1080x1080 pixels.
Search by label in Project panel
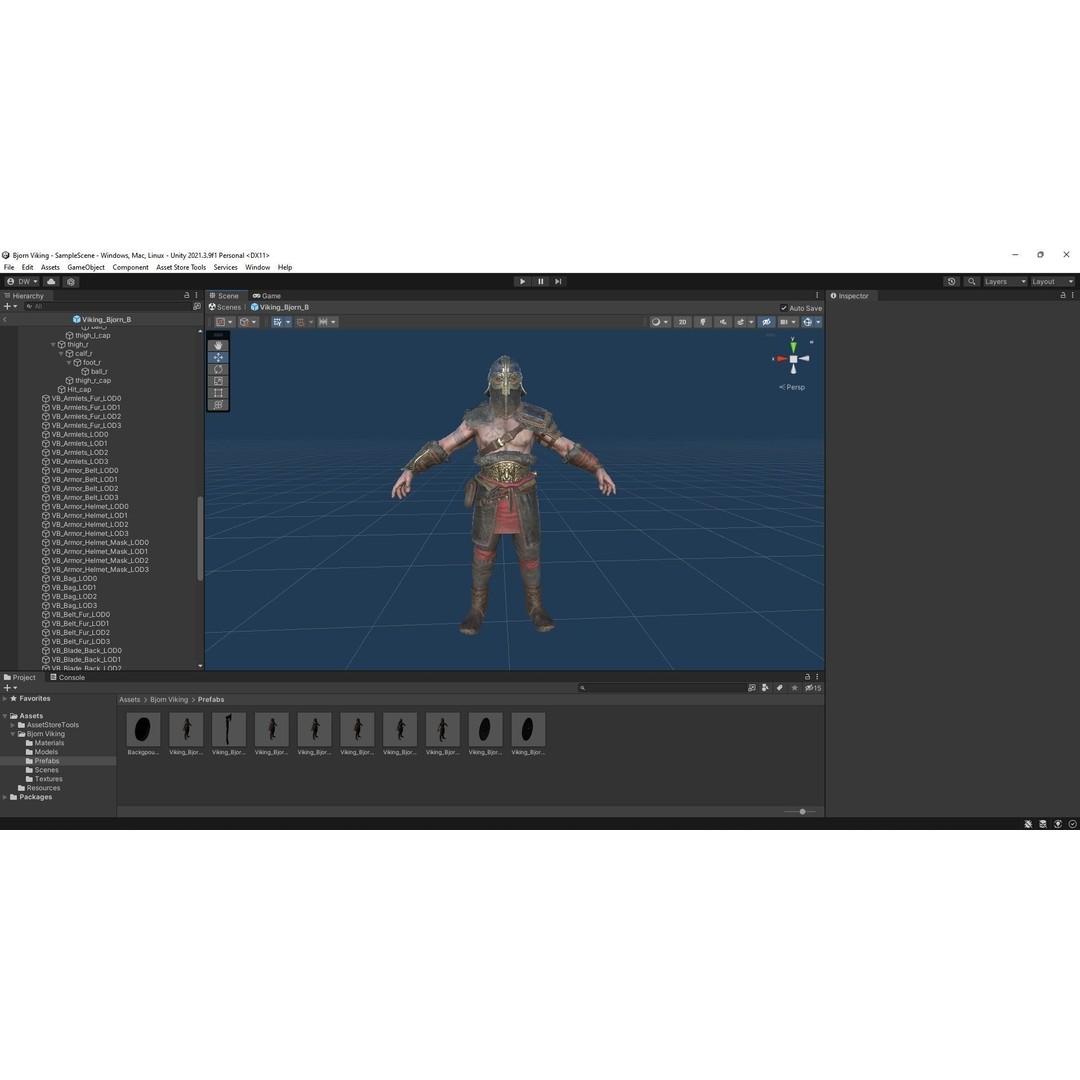point(780,688)
